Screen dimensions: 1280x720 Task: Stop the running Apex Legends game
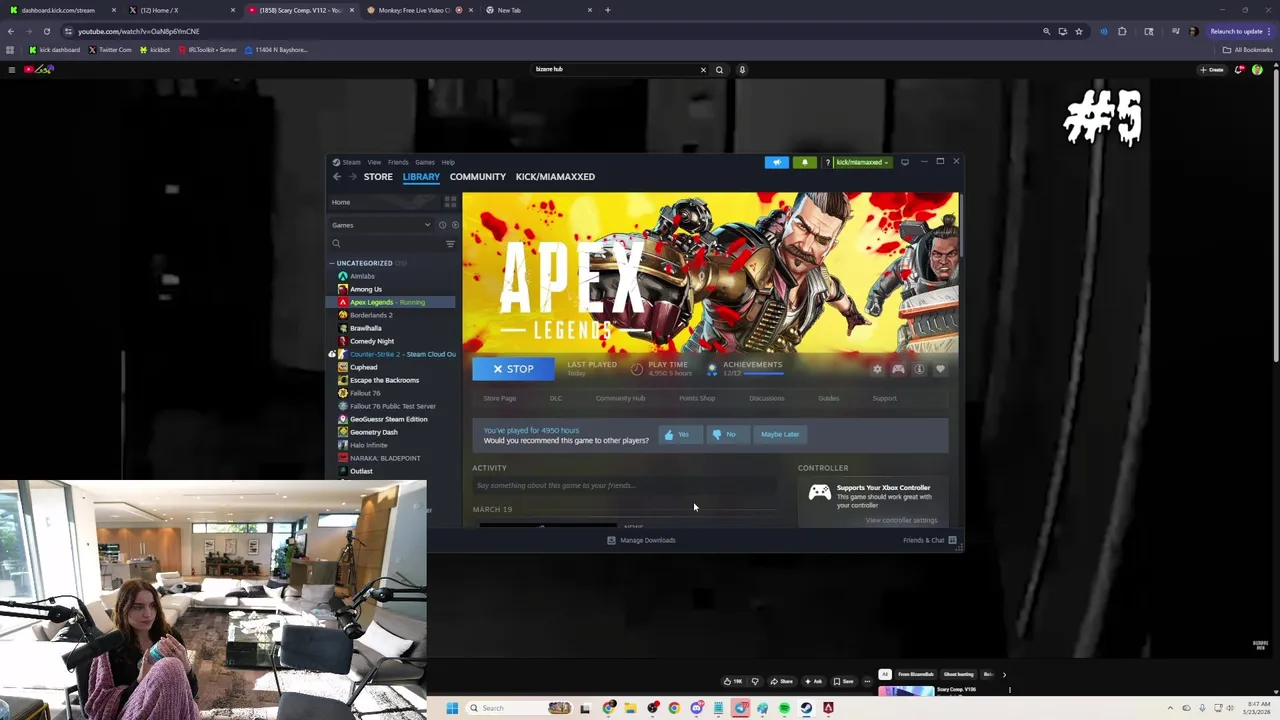tap(513, 369)
